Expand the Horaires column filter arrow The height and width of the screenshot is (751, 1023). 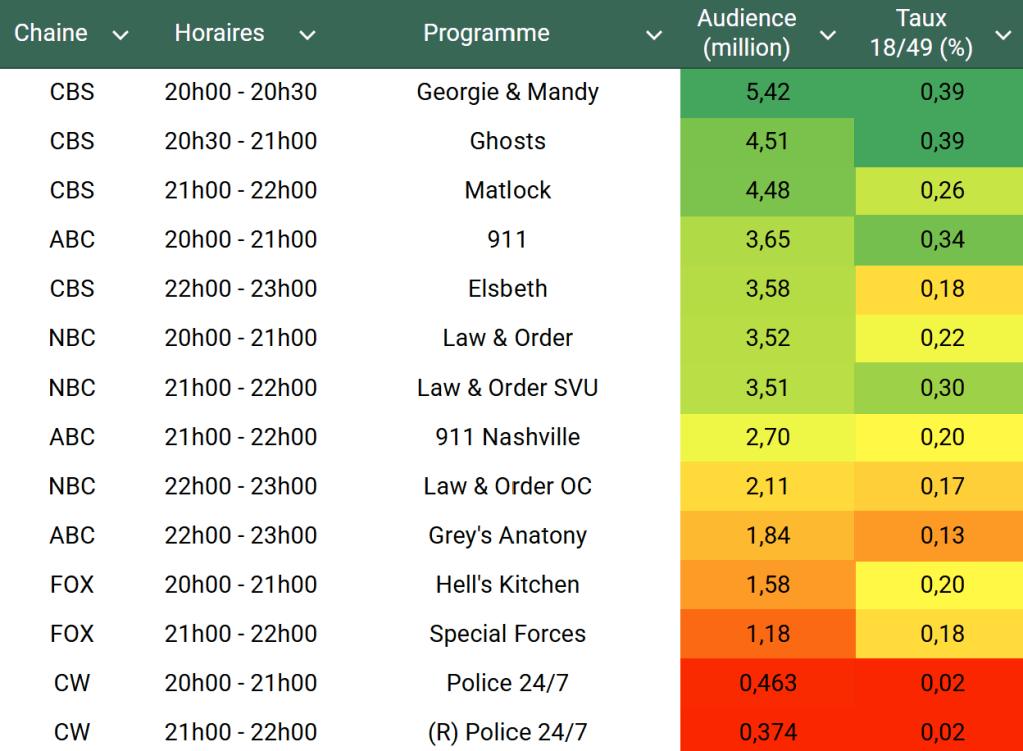click(x=307, y=36)
